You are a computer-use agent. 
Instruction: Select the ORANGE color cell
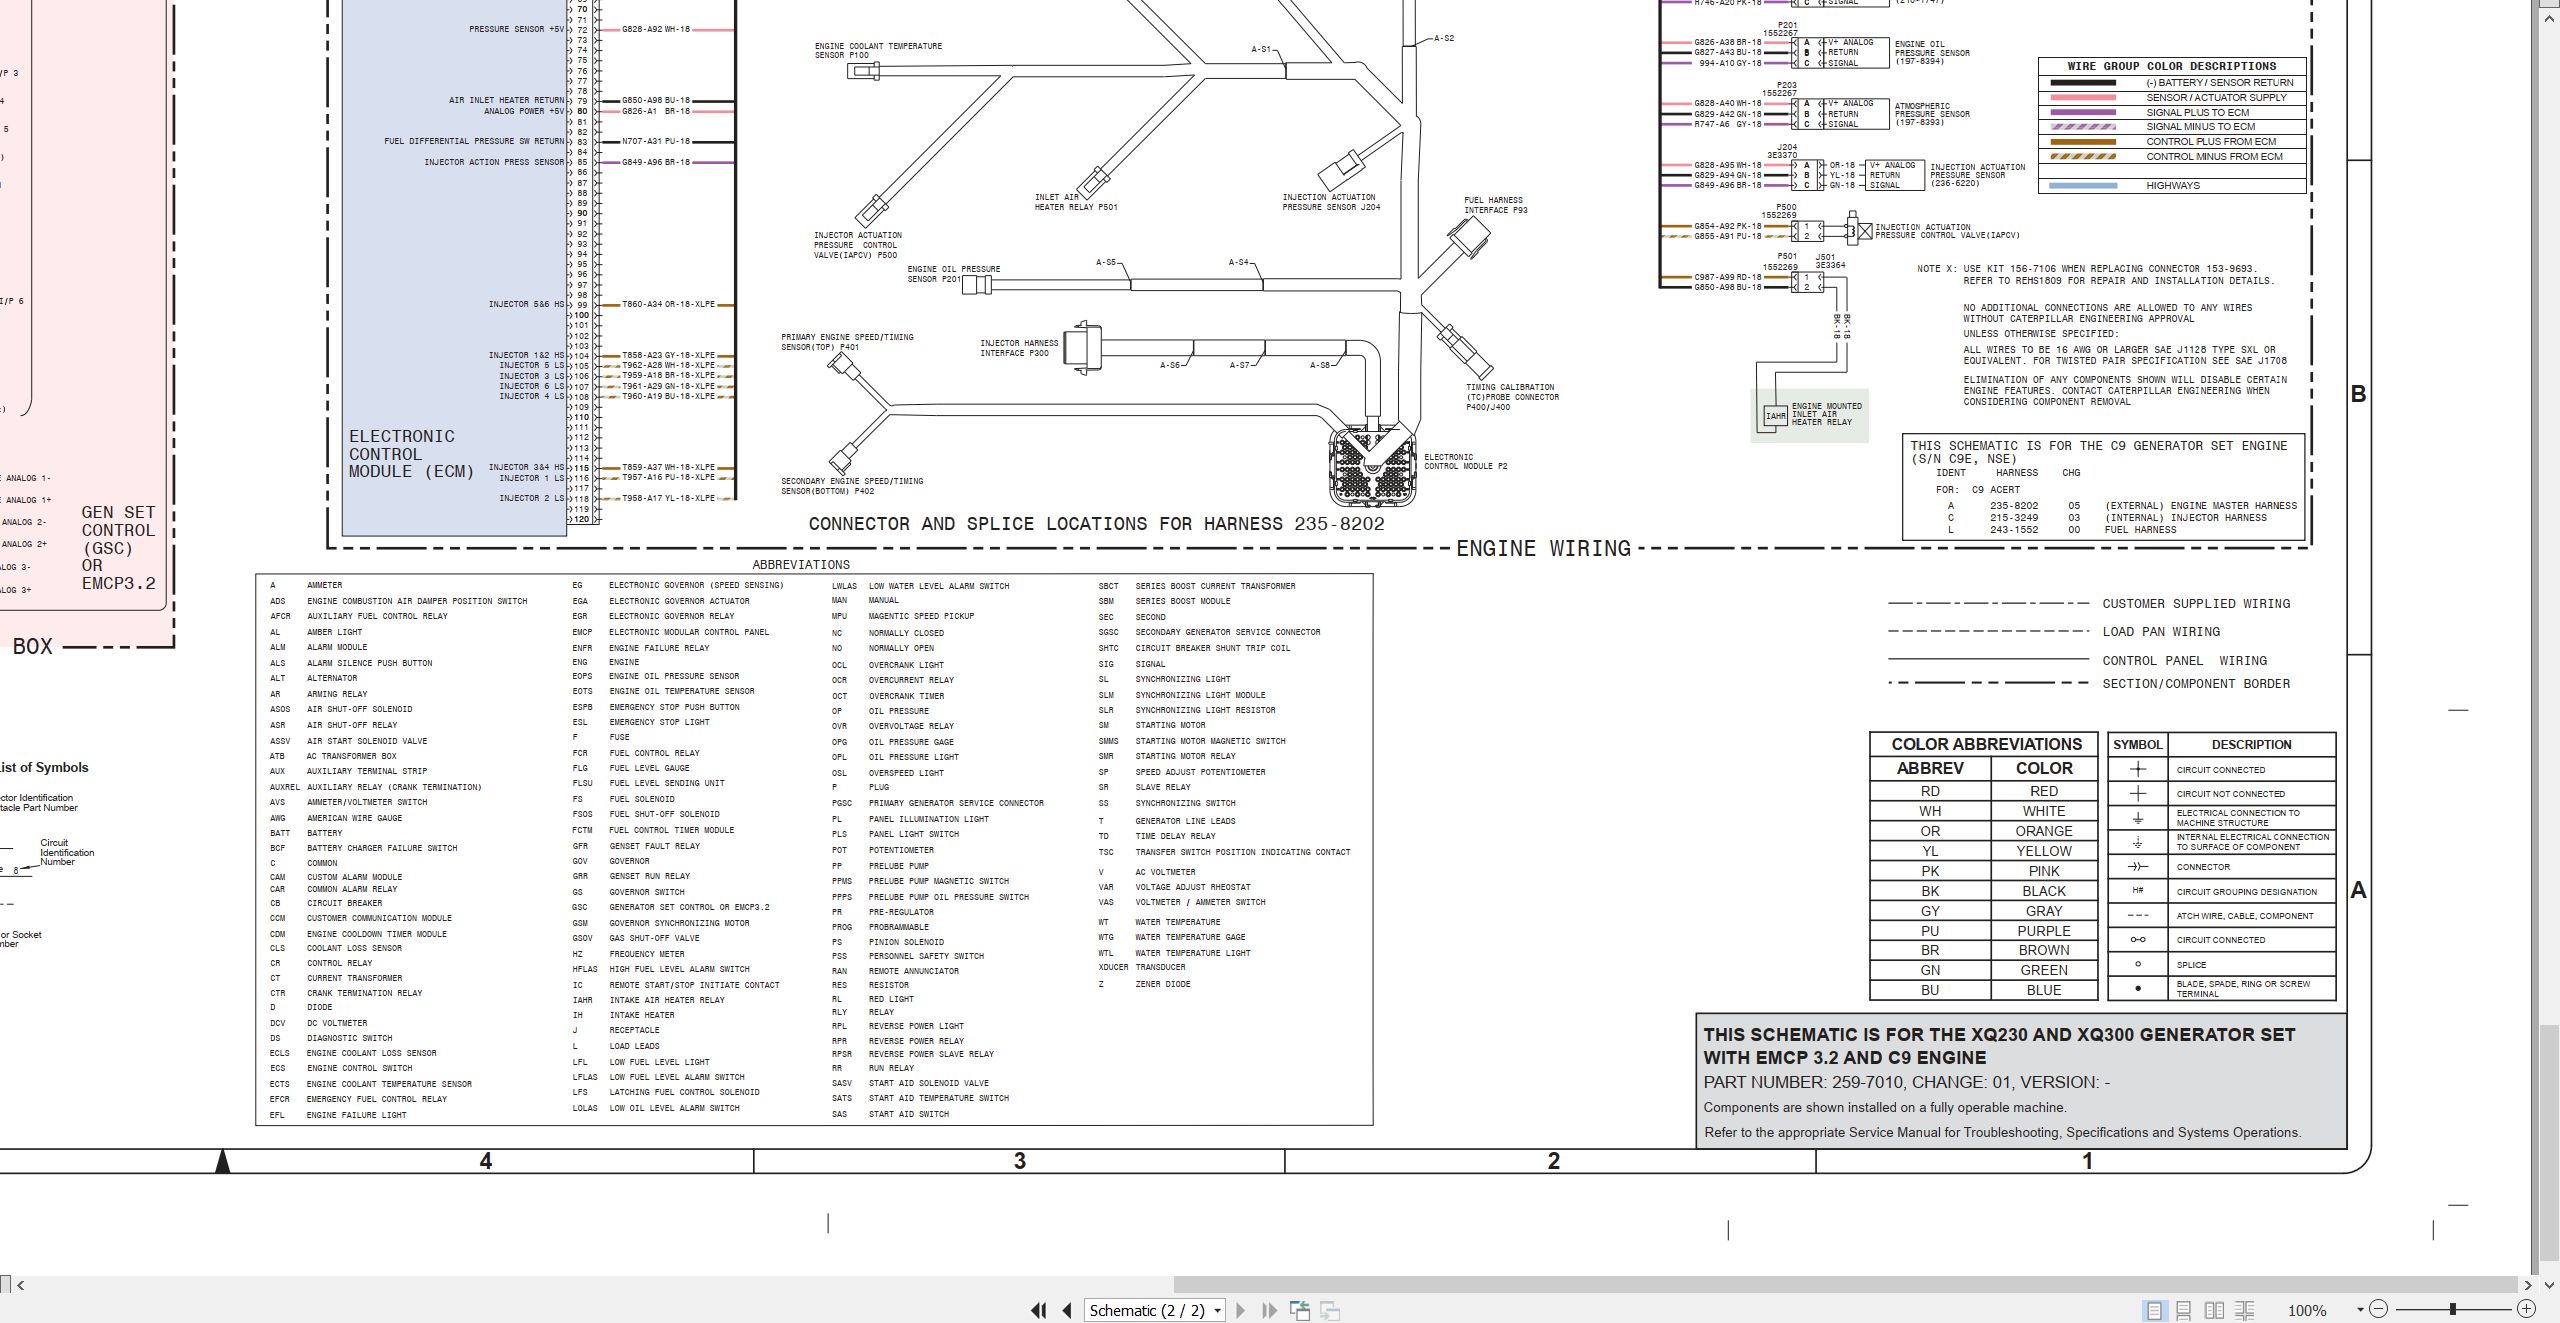2044,831
